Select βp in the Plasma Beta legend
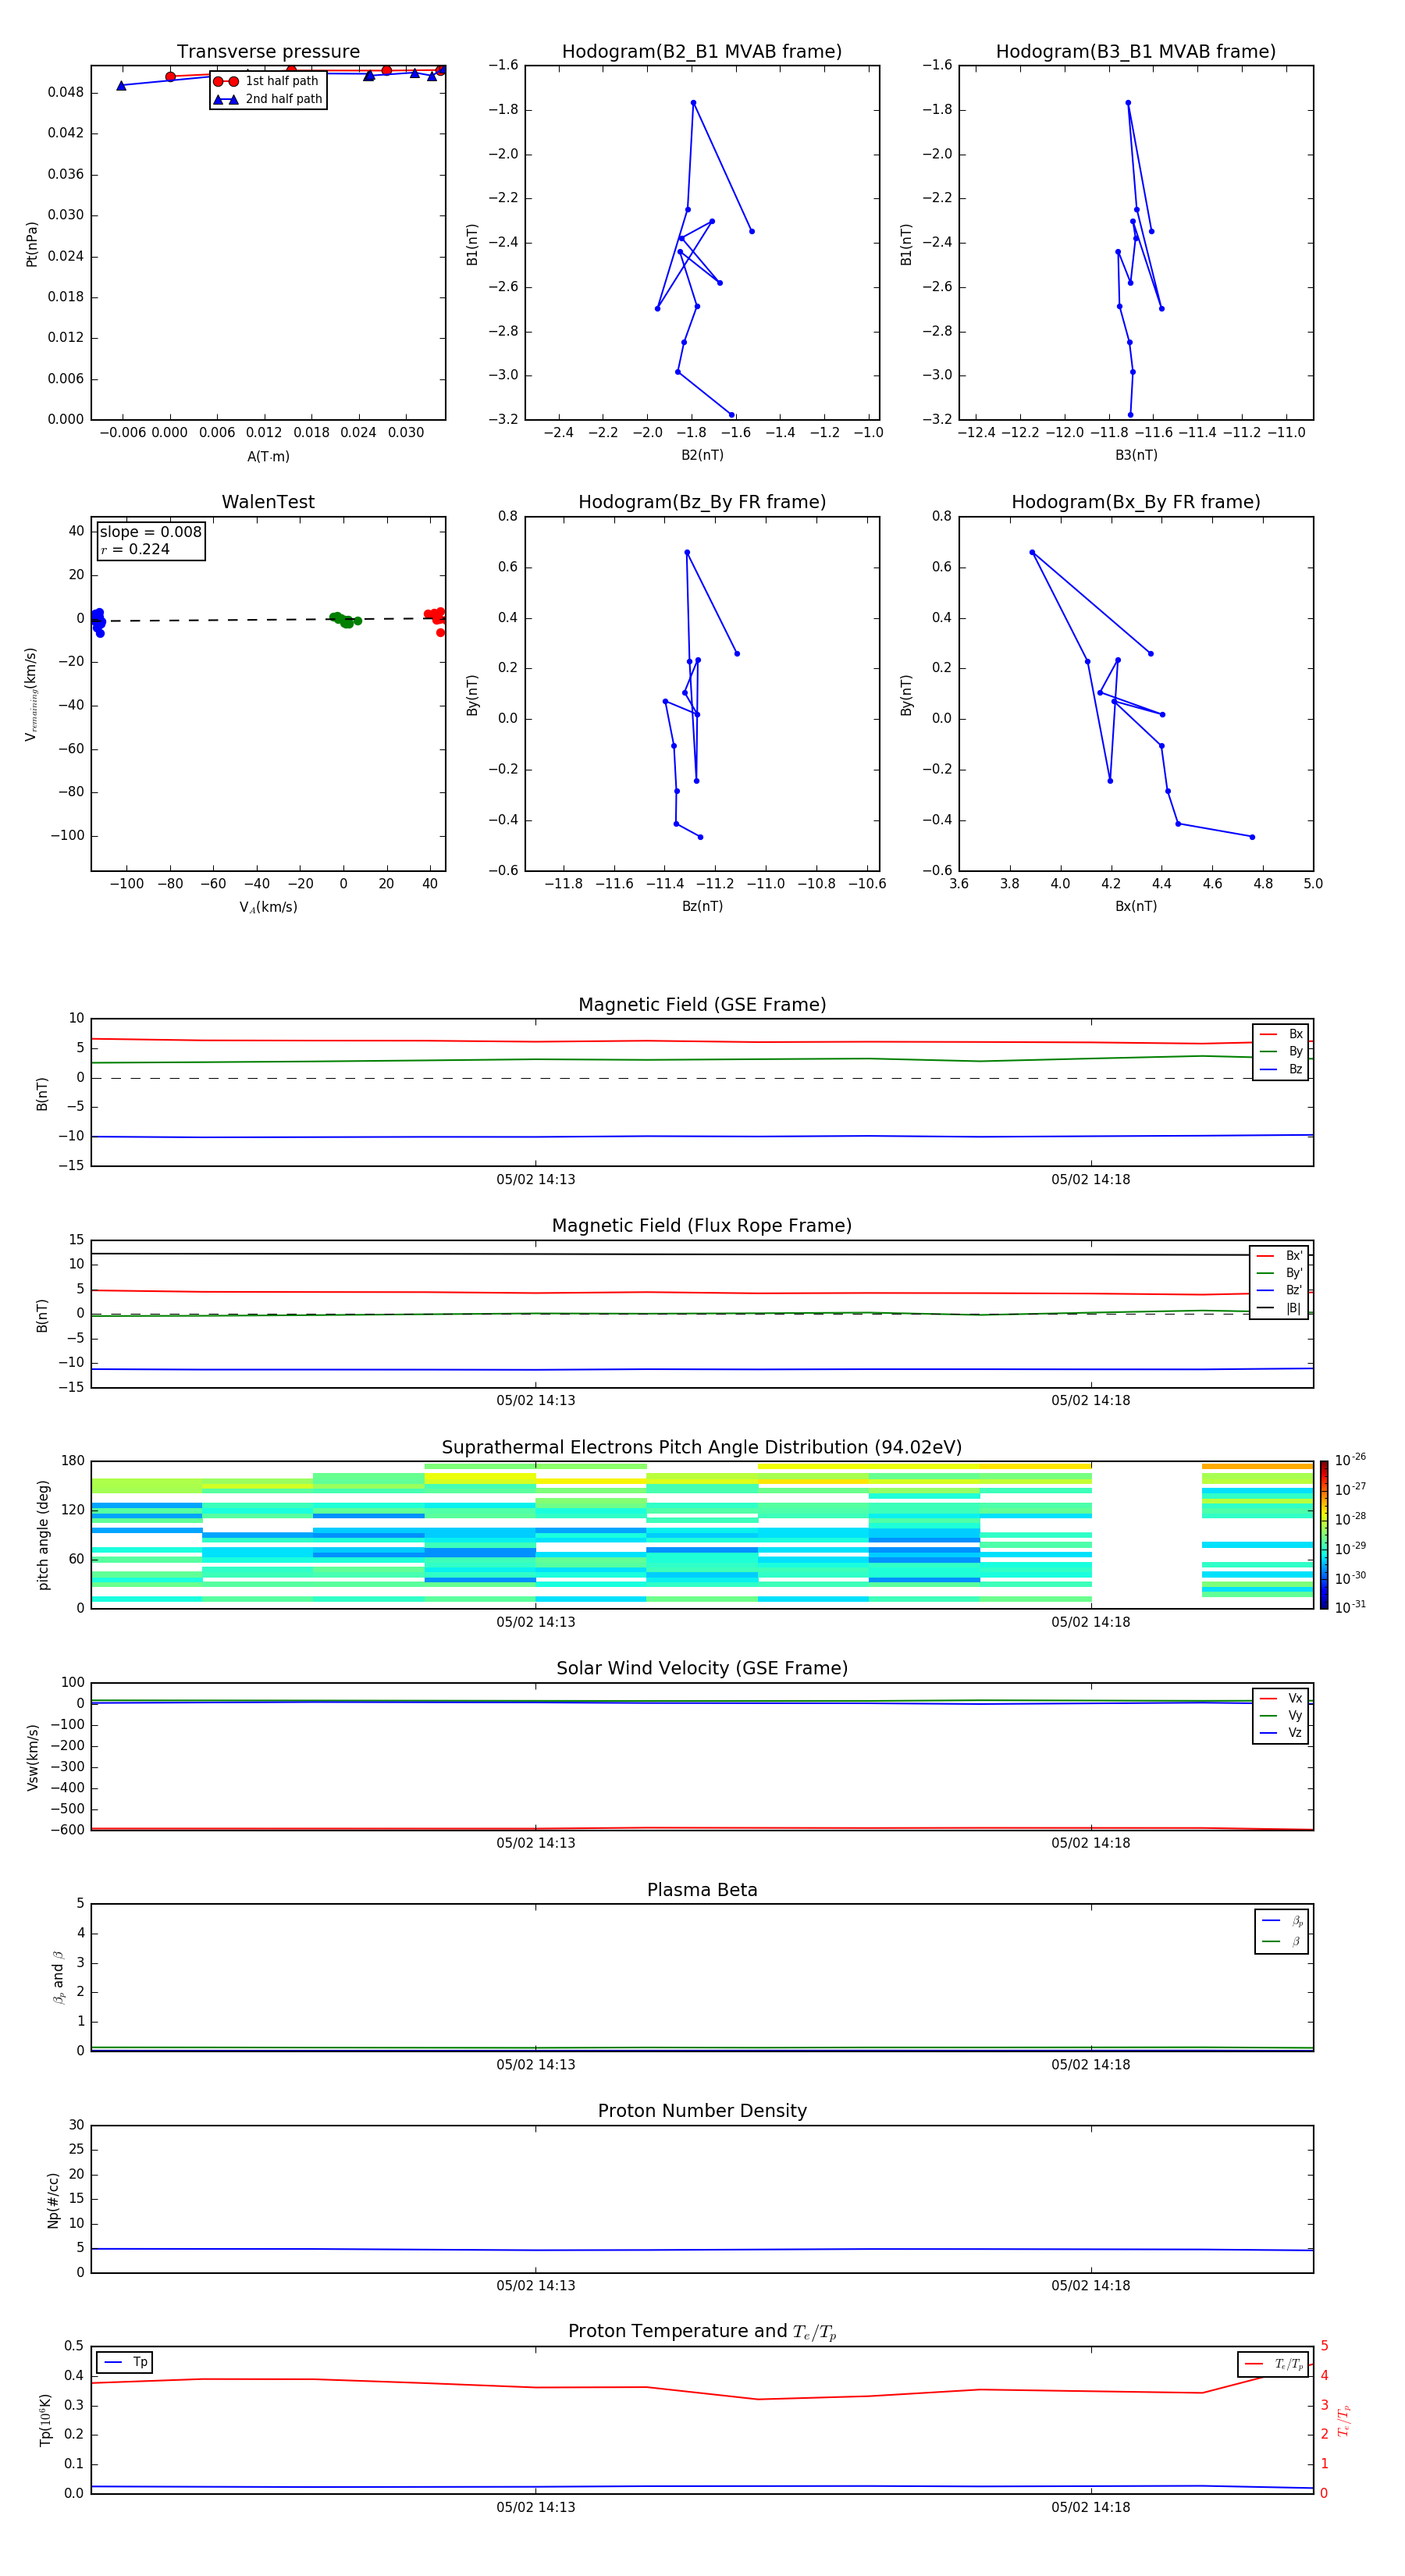This screenshot has width=1405, height=2576. pyautogui.click(x=1282, y=1921)
